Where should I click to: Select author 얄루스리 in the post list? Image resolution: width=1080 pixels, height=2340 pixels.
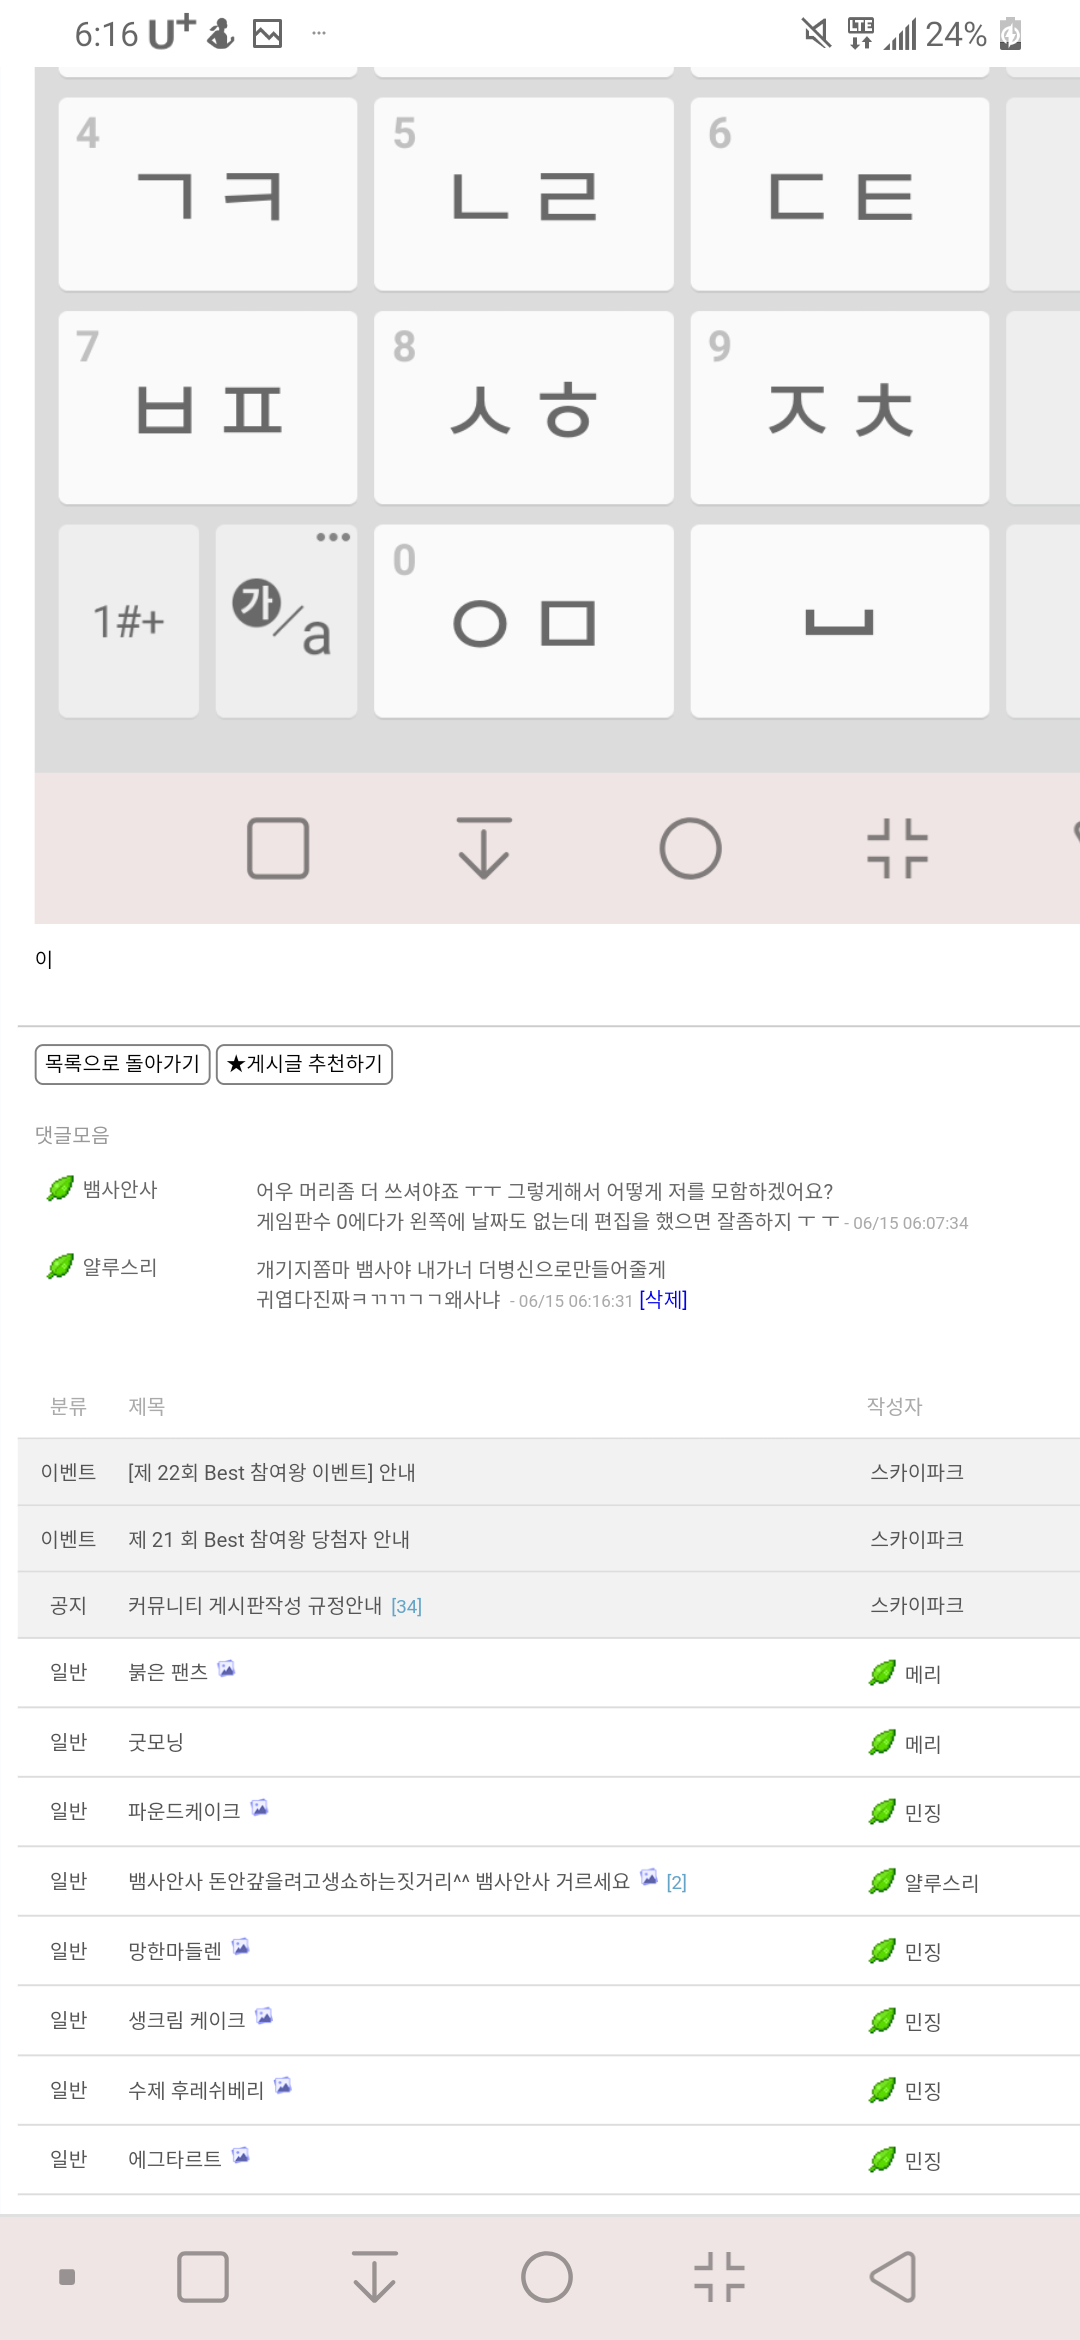pos(941,1882)
